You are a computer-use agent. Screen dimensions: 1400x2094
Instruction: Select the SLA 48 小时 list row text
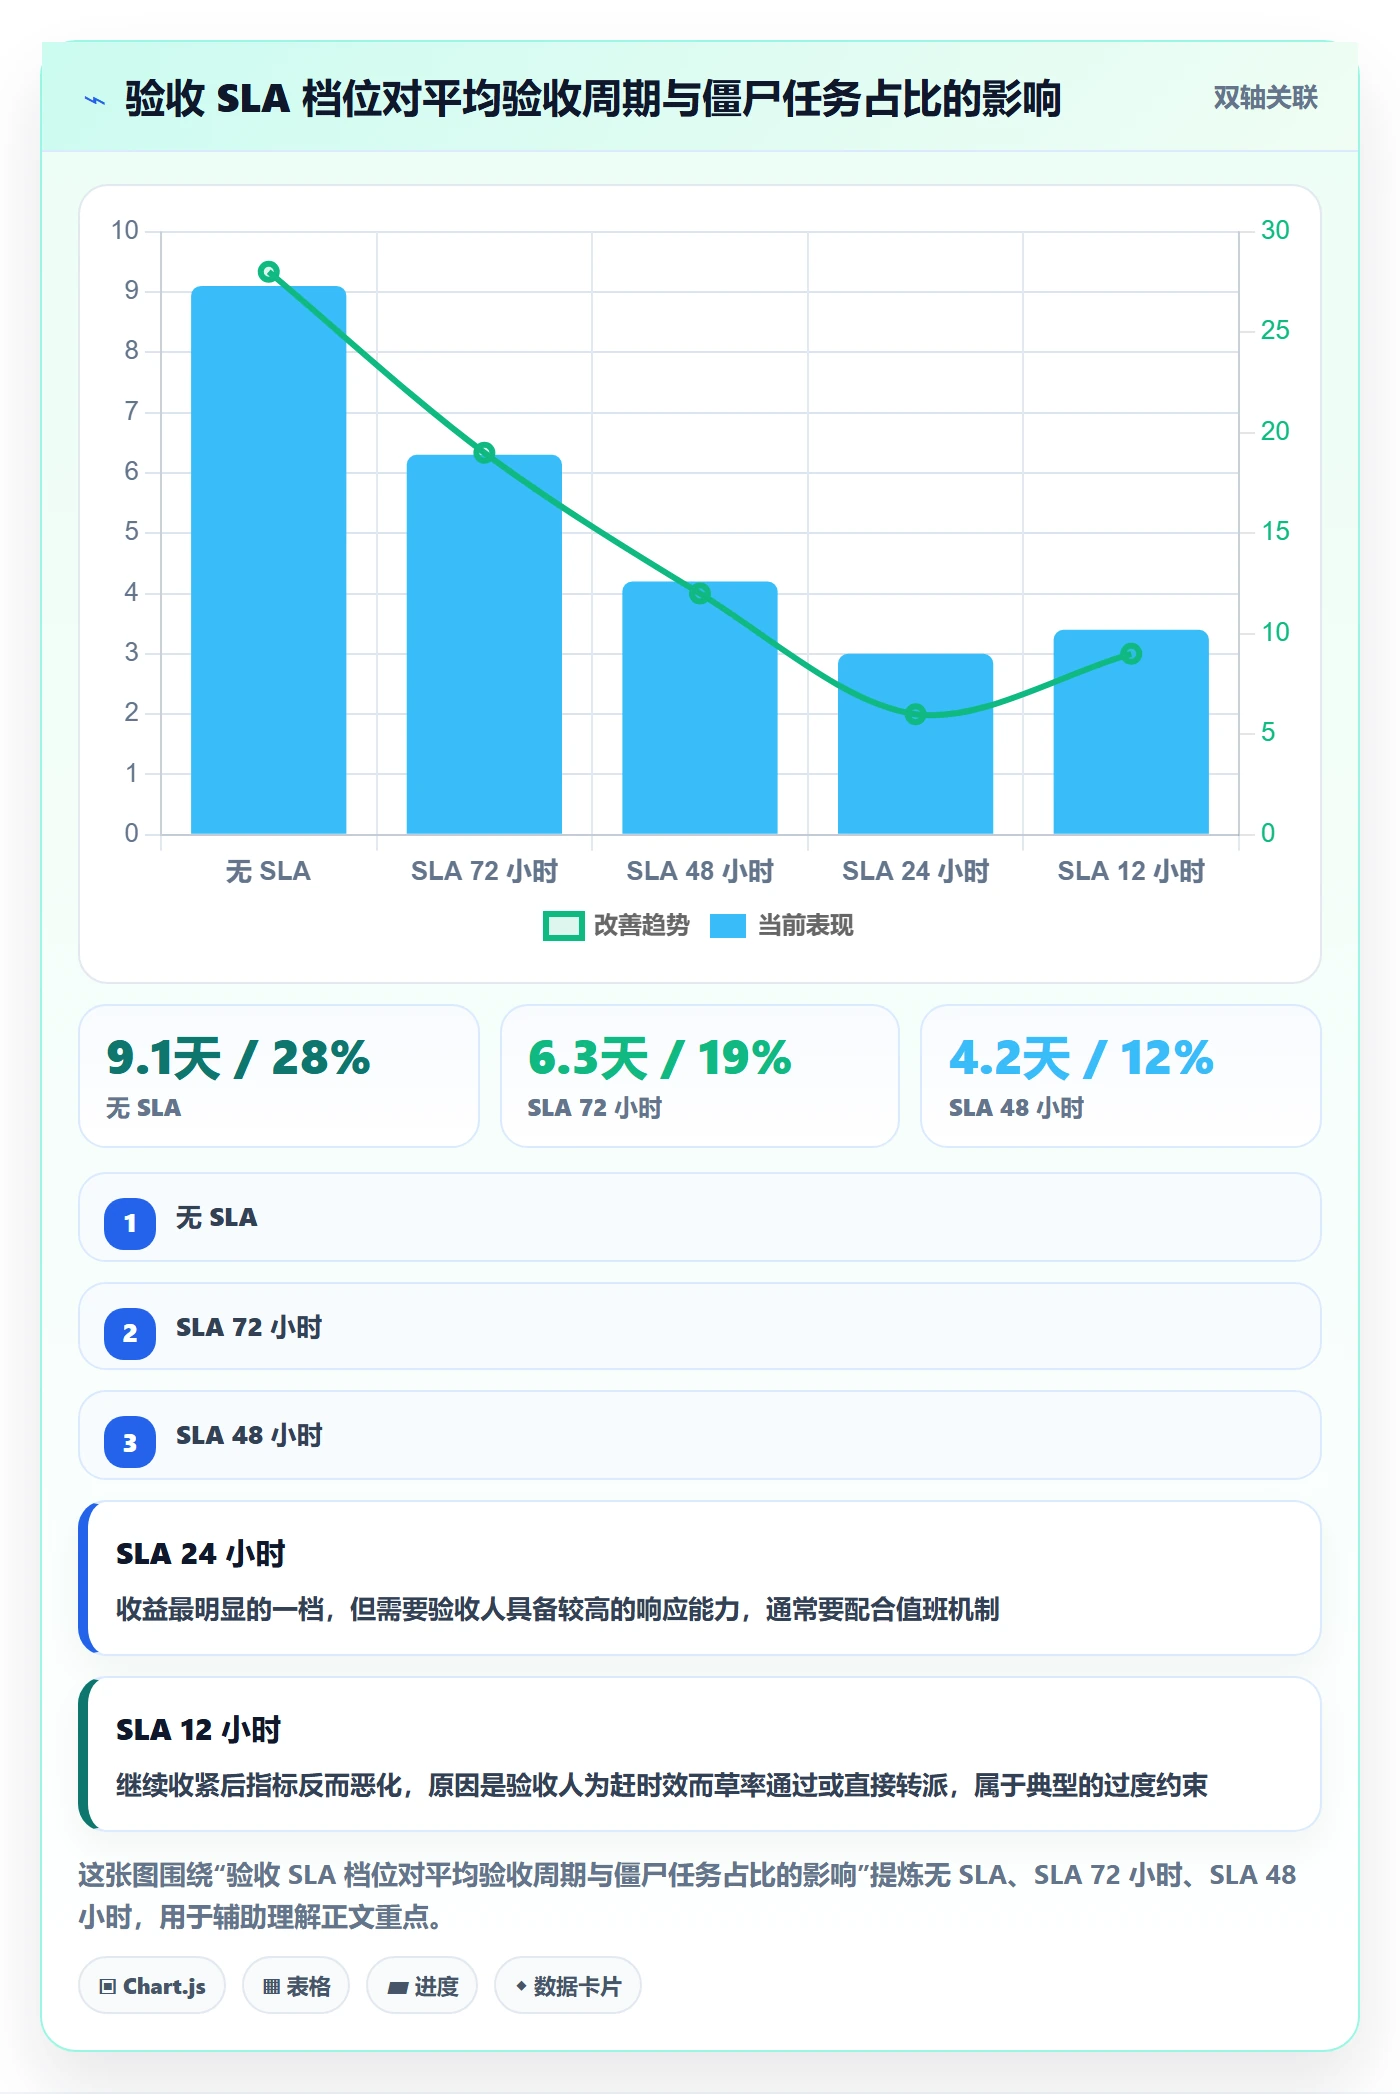tap(249, 1435)
